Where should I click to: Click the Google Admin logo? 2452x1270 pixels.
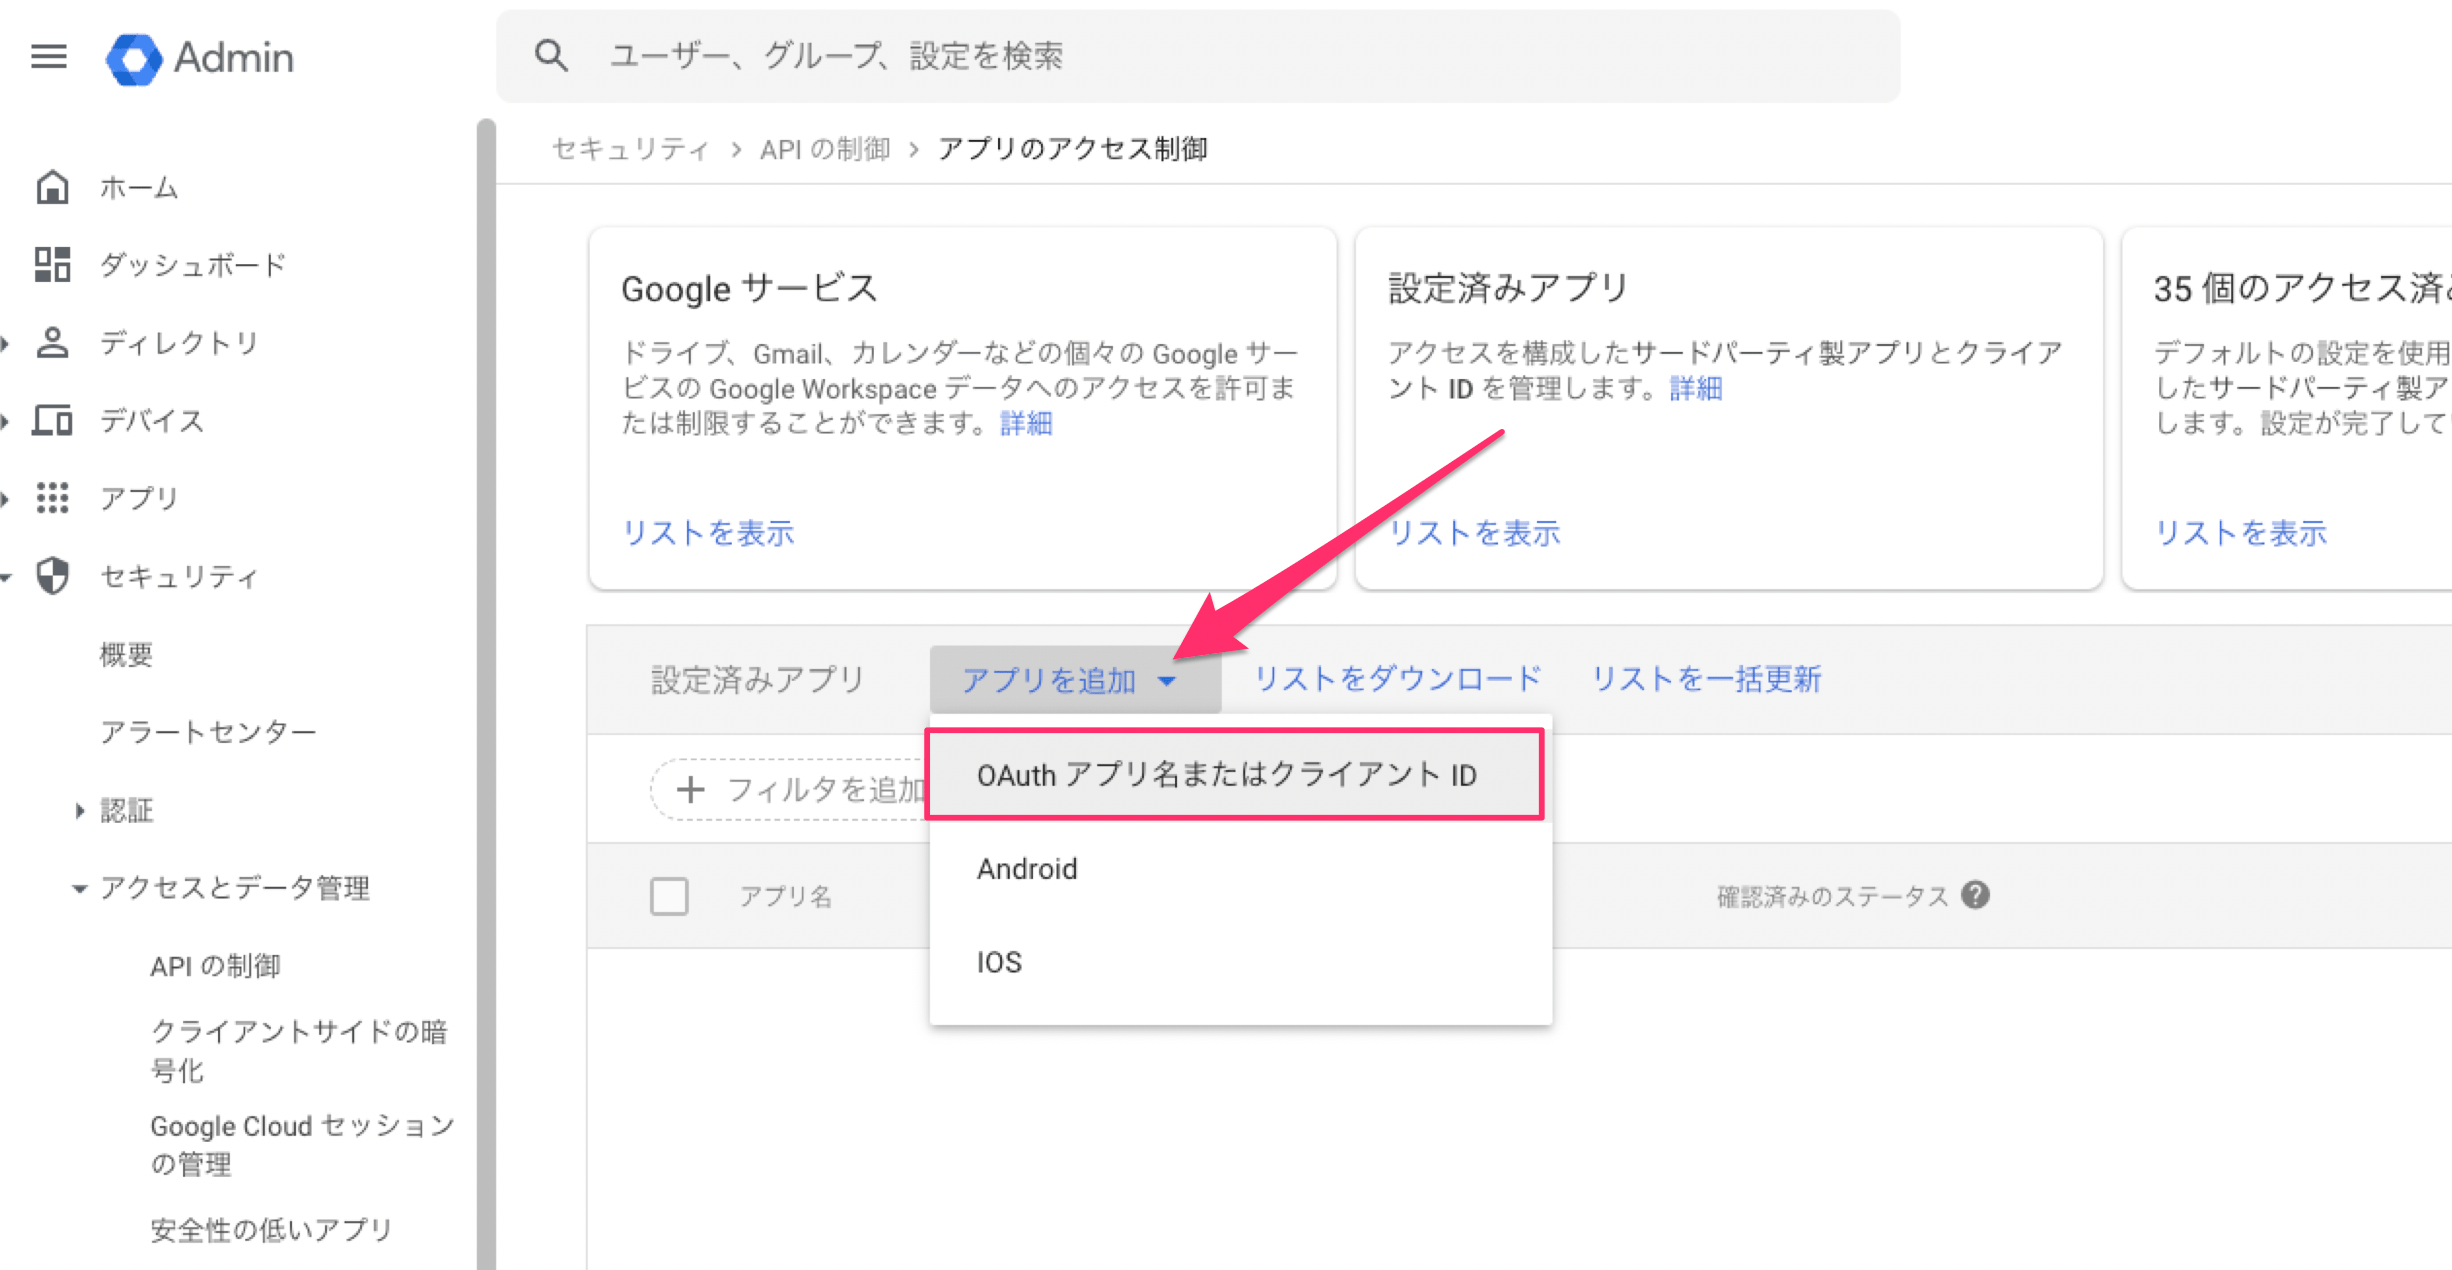pyautogui.click(x=200, y=58)
